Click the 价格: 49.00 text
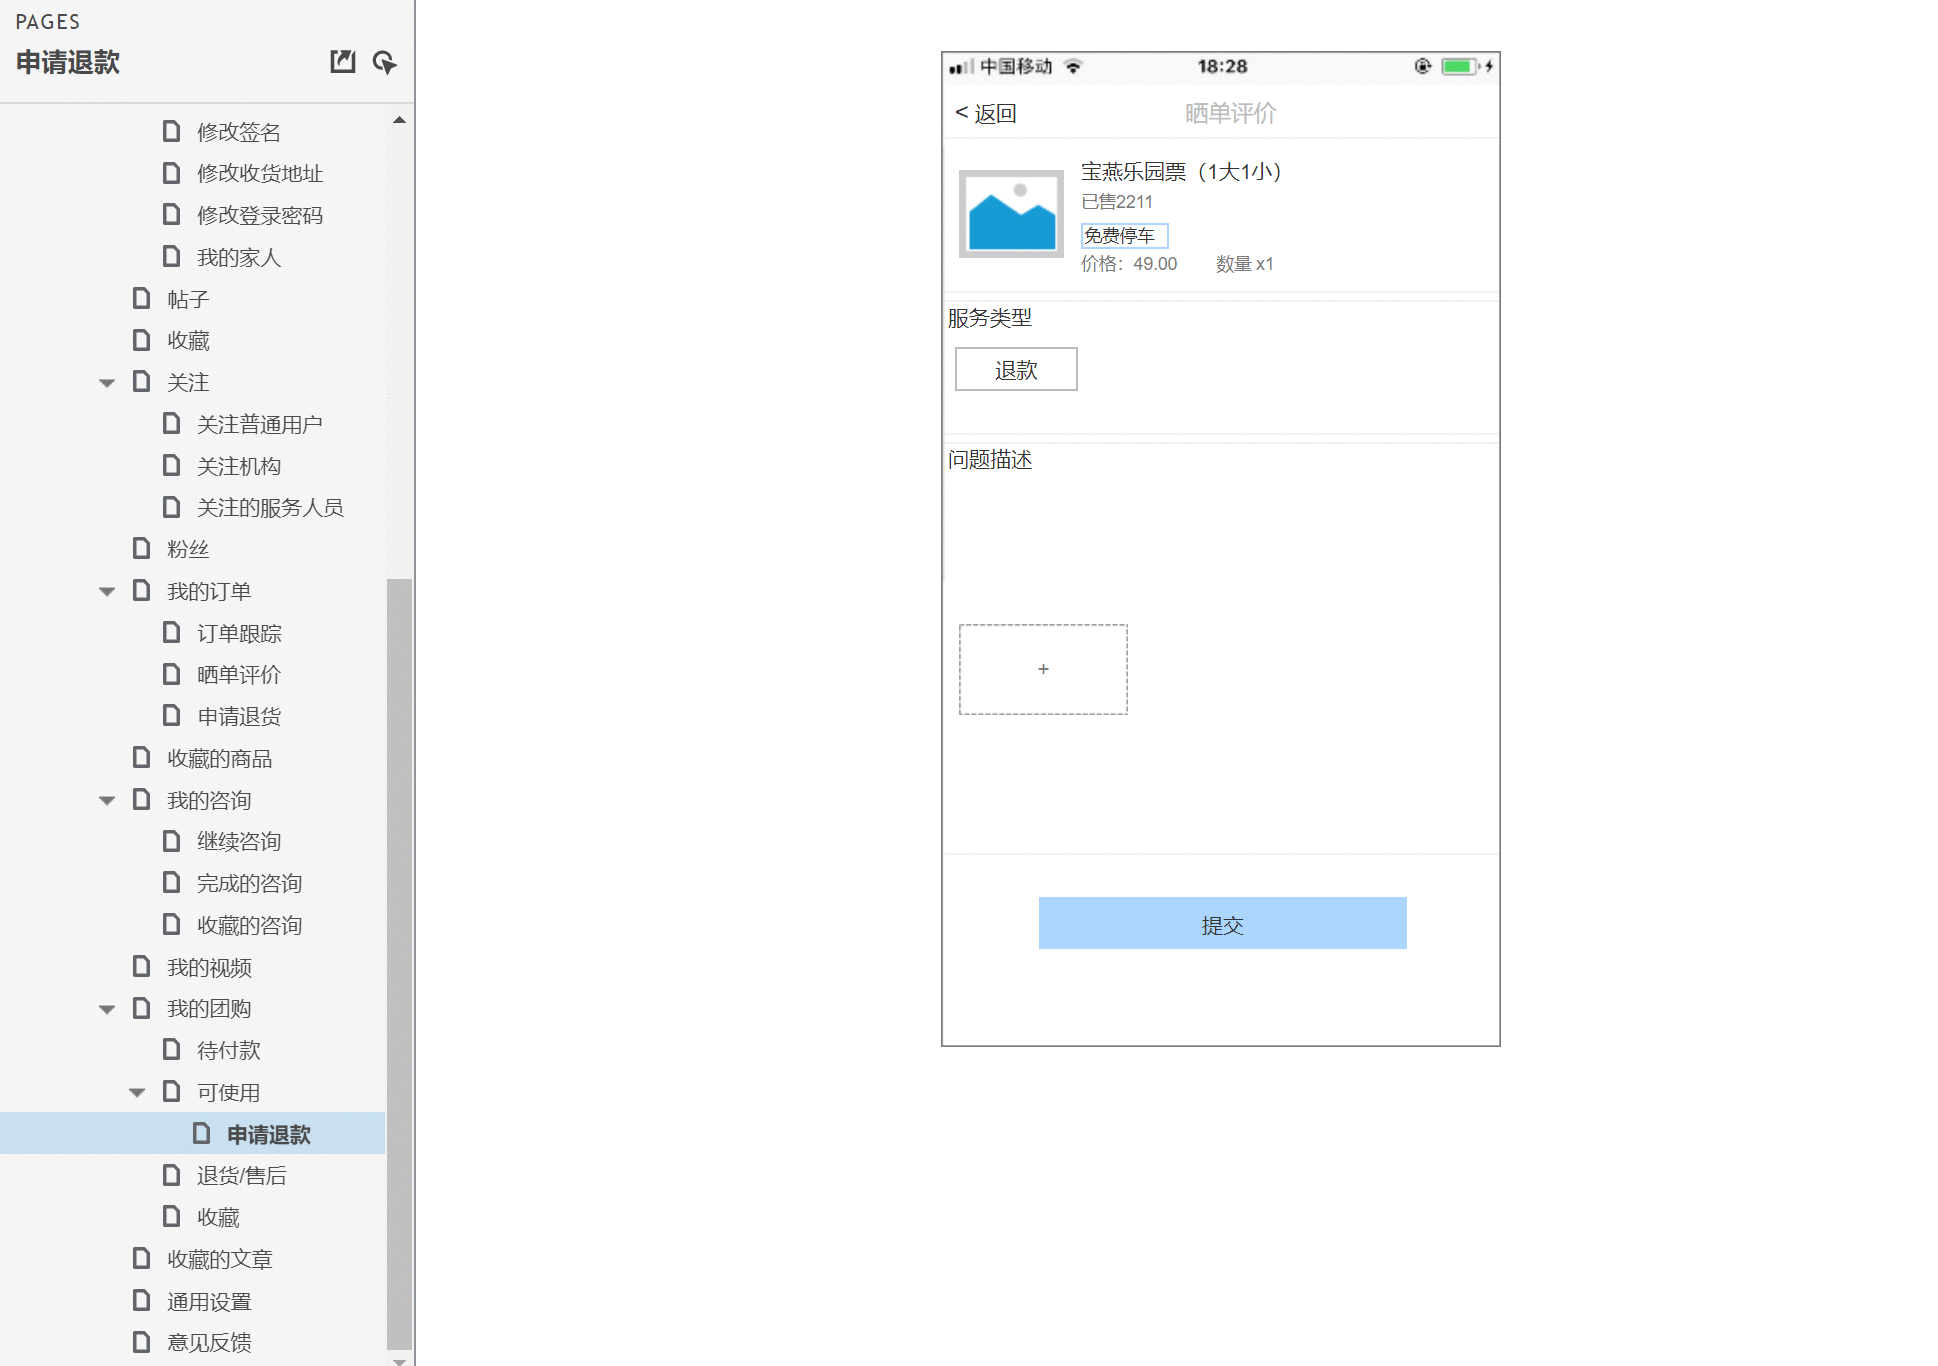The image size is (1938, 1366). point(1129,264)
